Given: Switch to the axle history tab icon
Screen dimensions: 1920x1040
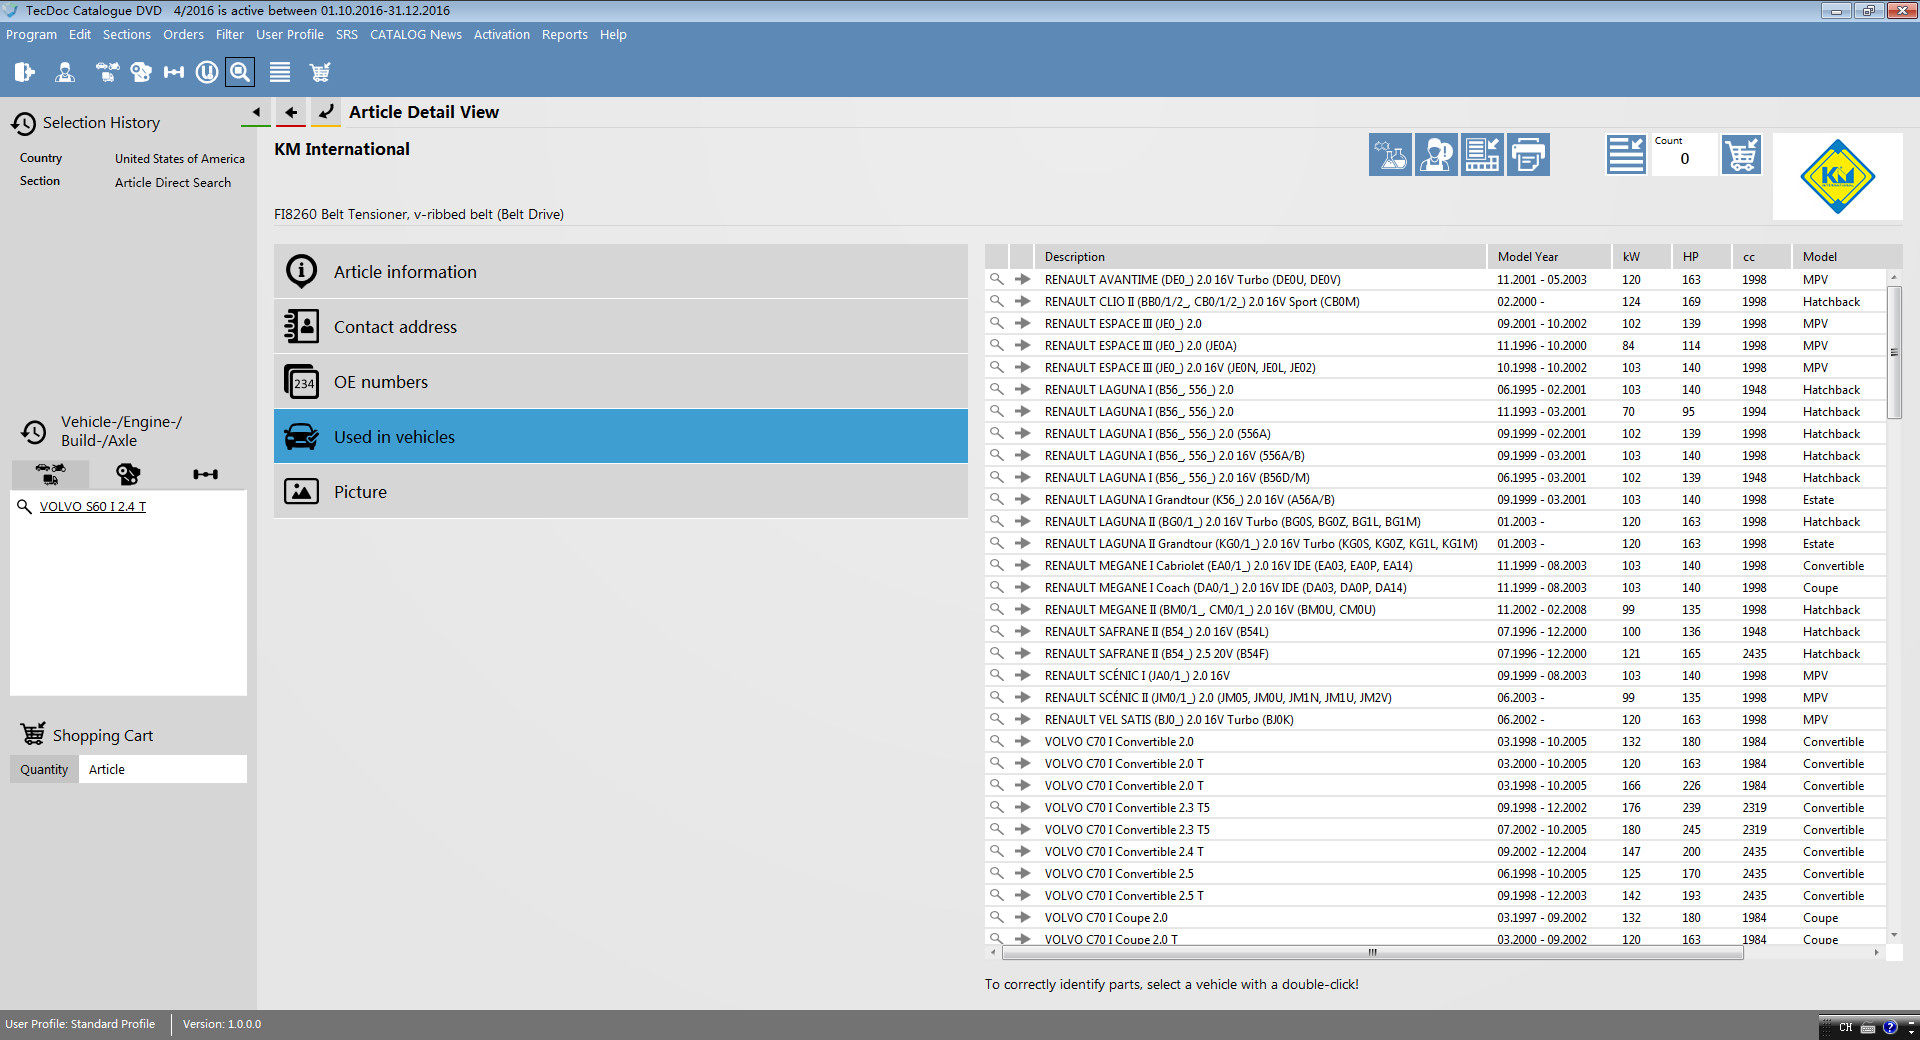Looking at the screenshot, I should pyautogui.click(x=206, y=473).
